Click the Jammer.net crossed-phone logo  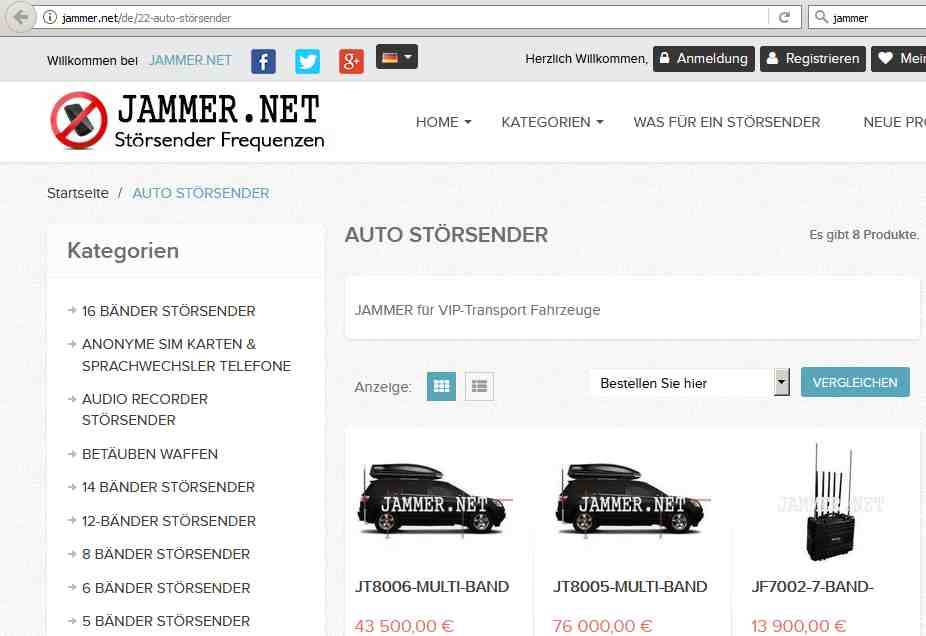(x=79, y=120)
